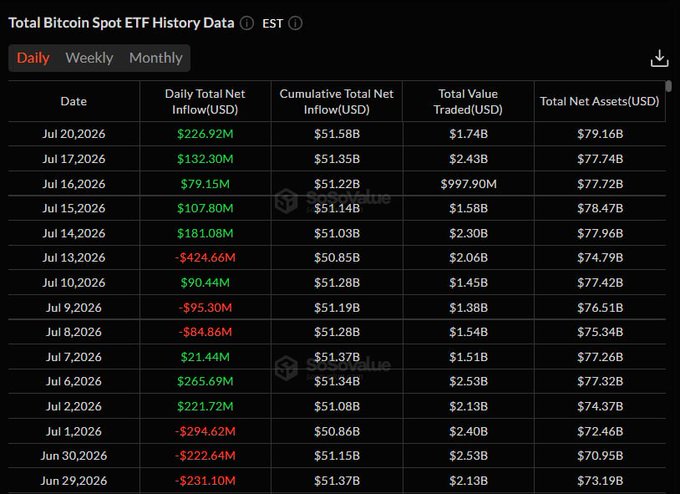Click the Jul 10,2026 date cell
The width and height of the screenshot is (680, 494).
pyautogui.click(x=74, y=283)
